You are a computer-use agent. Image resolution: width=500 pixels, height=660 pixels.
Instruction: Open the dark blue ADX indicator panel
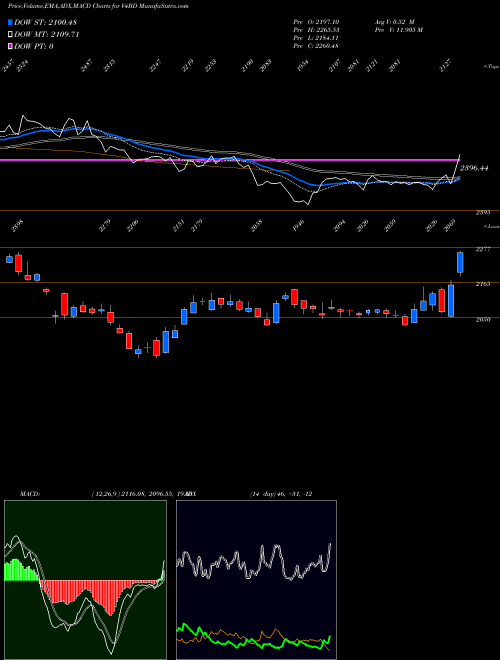(x=256, y=580)
